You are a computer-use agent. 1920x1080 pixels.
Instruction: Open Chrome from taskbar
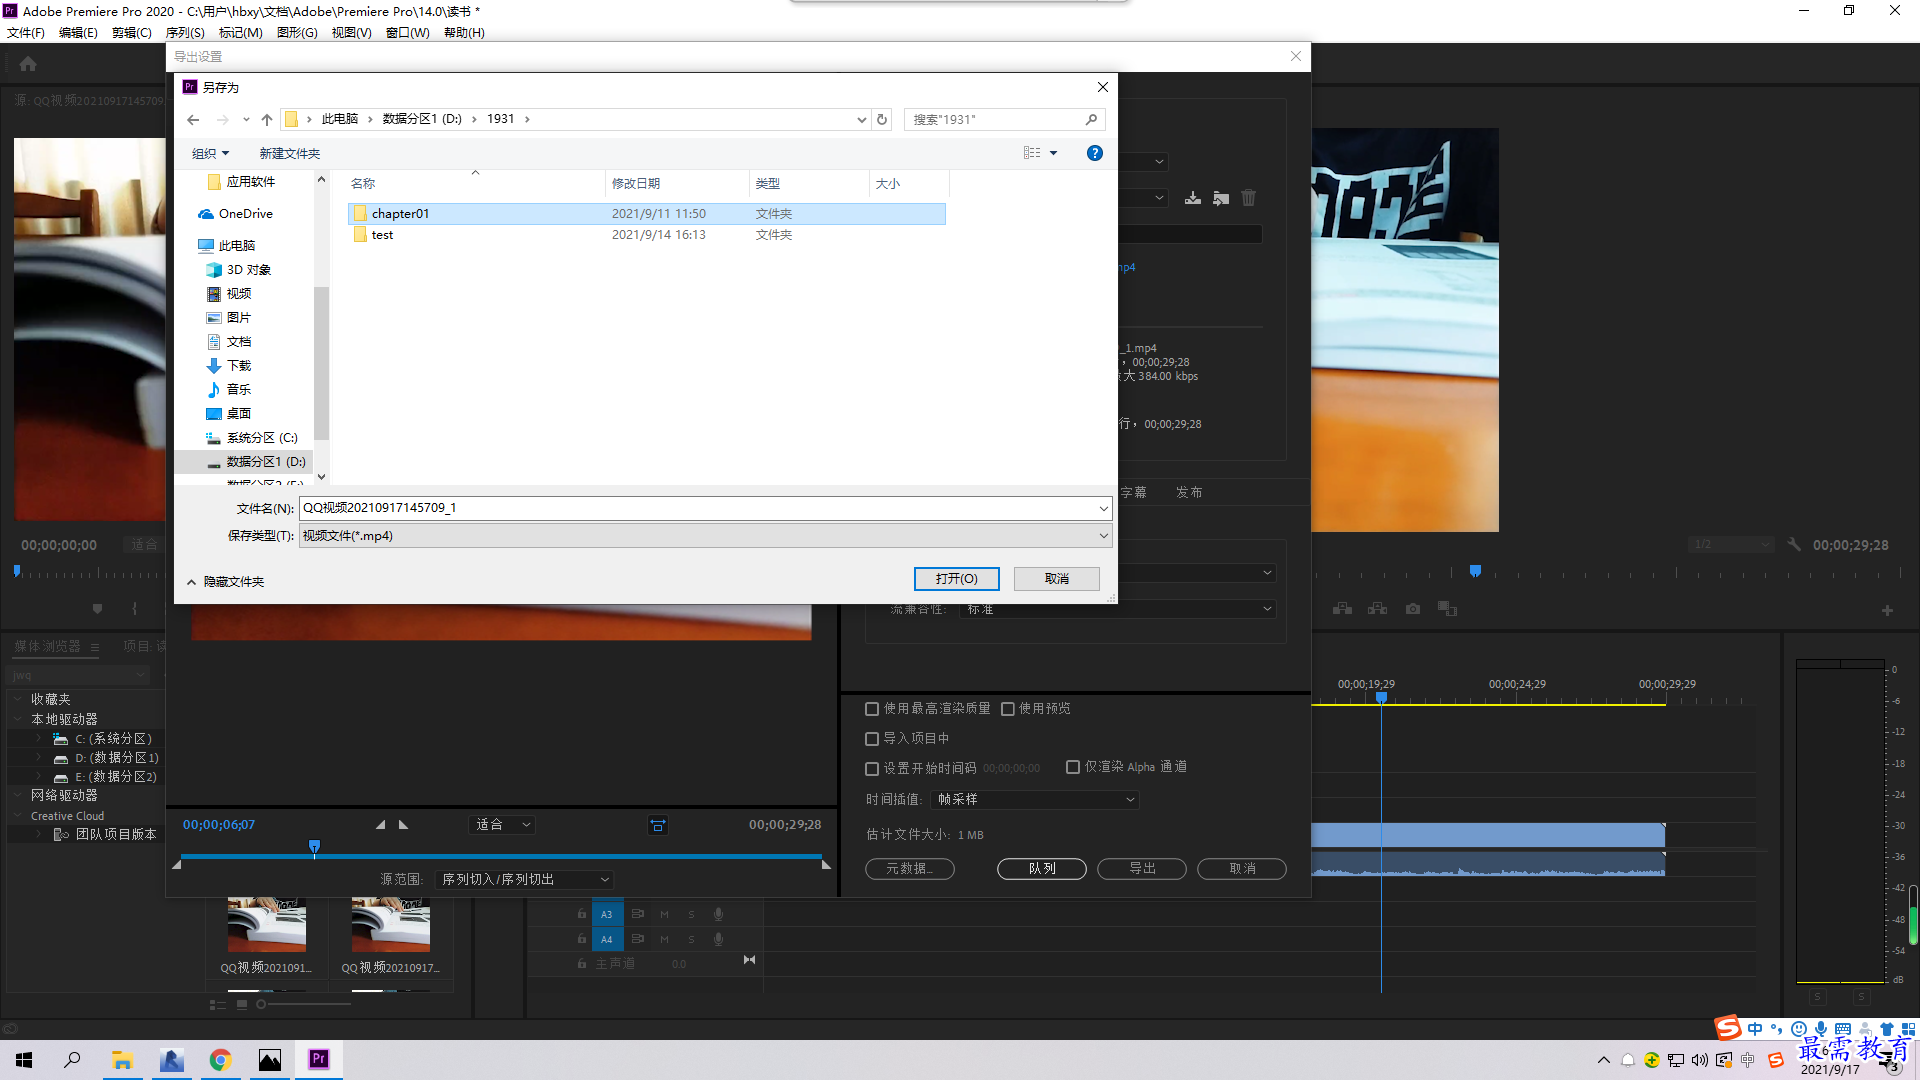click(x=221, y=1060)
